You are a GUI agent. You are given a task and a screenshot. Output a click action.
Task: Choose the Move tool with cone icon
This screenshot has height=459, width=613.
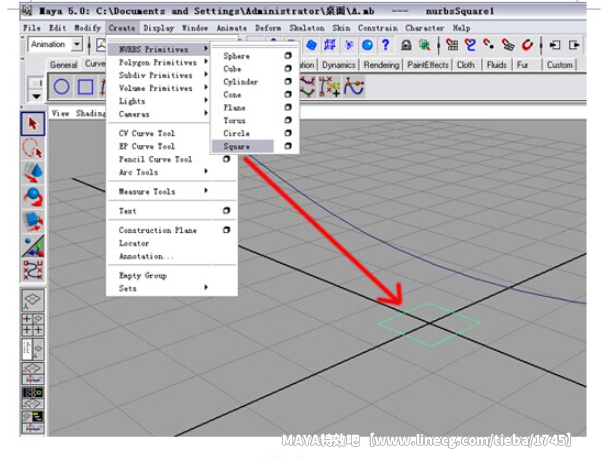coord(33,172)
